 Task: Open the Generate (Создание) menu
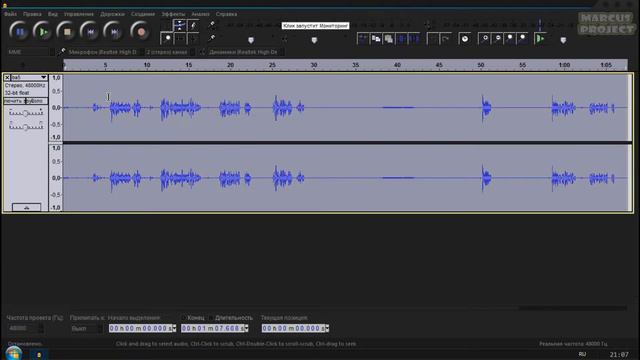(143, 14)
